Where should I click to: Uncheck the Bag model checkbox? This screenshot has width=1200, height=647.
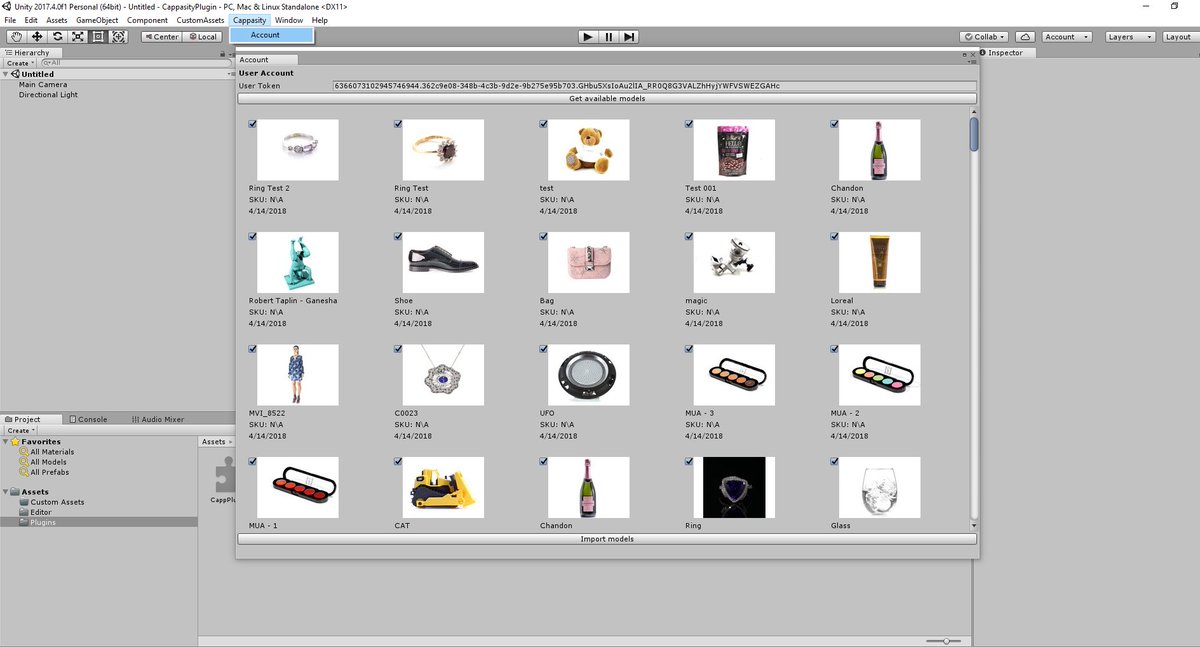pyautogui.click(x=543, y=236)
